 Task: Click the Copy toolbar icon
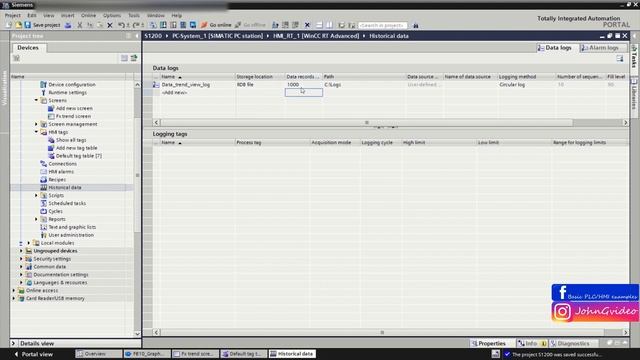[x=90, y=25]
